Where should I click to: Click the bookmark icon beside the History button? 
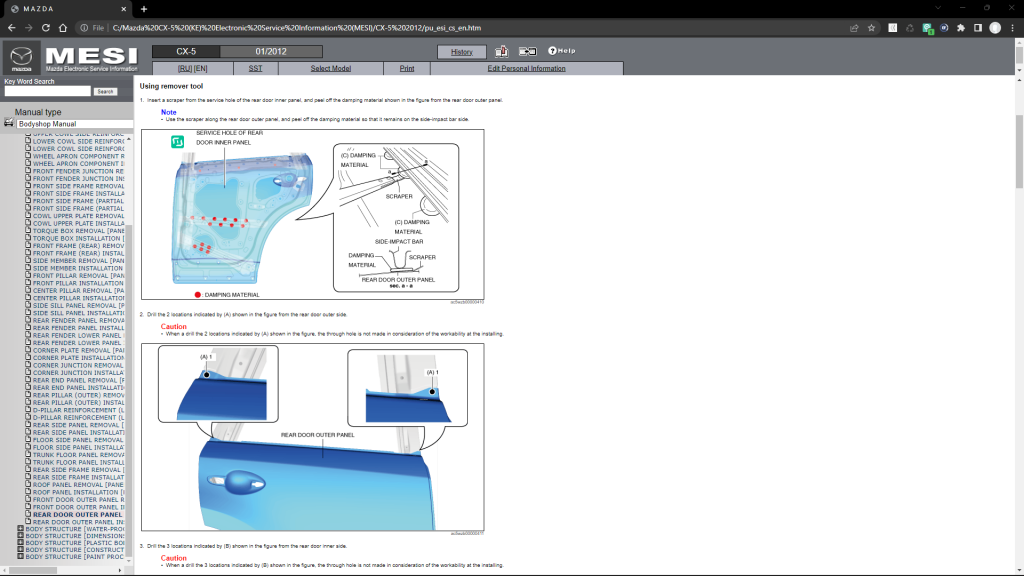point(502,51)
